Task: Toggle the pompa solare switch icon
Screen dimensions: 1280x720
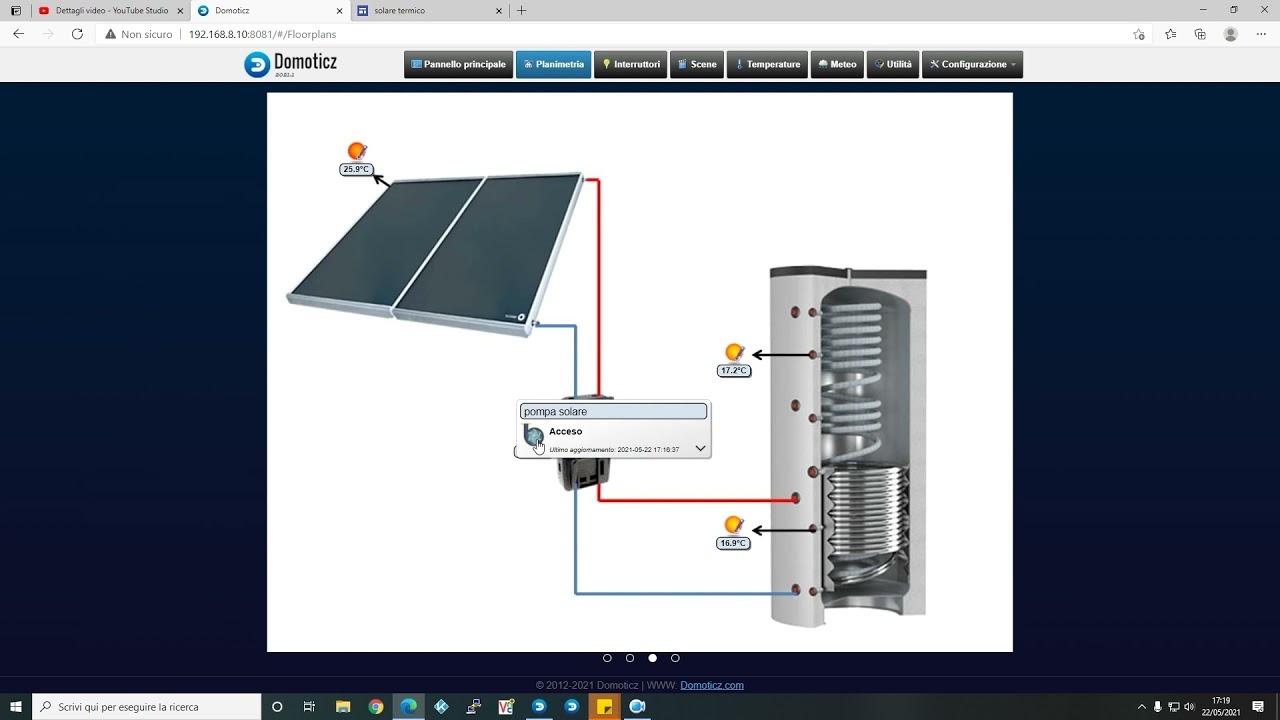Action: coord(534,436)
